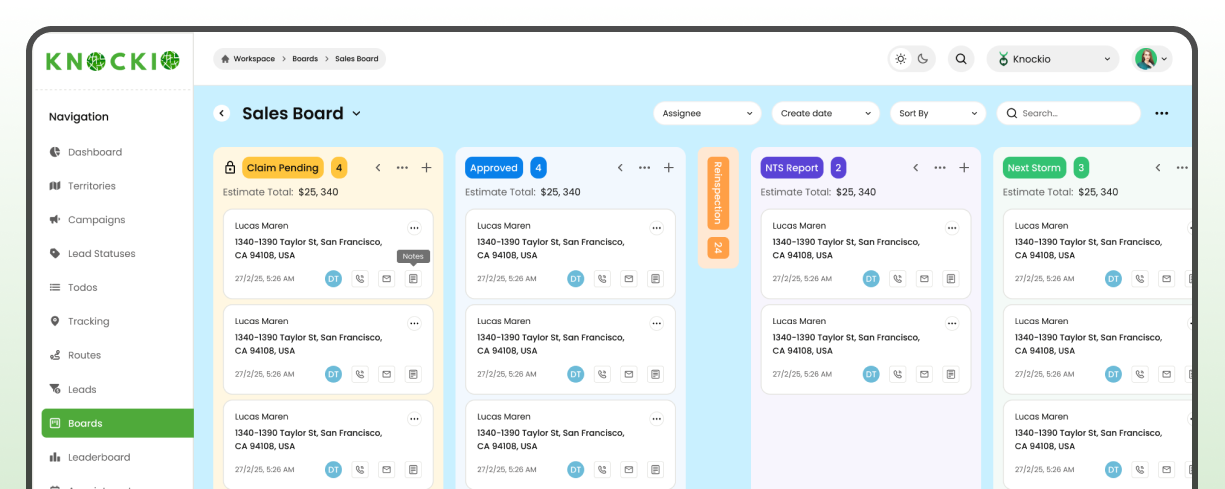Click the Sales Board breadcrumb
The width and height of the screenshot is (1225, 489).
(x=357, y=59)
